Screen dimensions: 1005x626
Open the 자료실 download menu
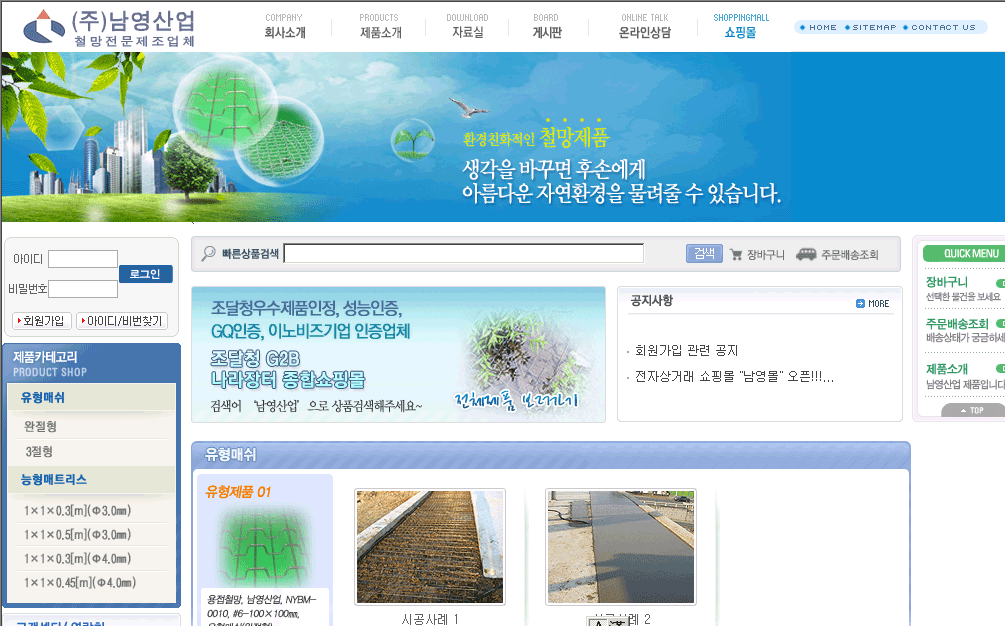tap(467, 26)
